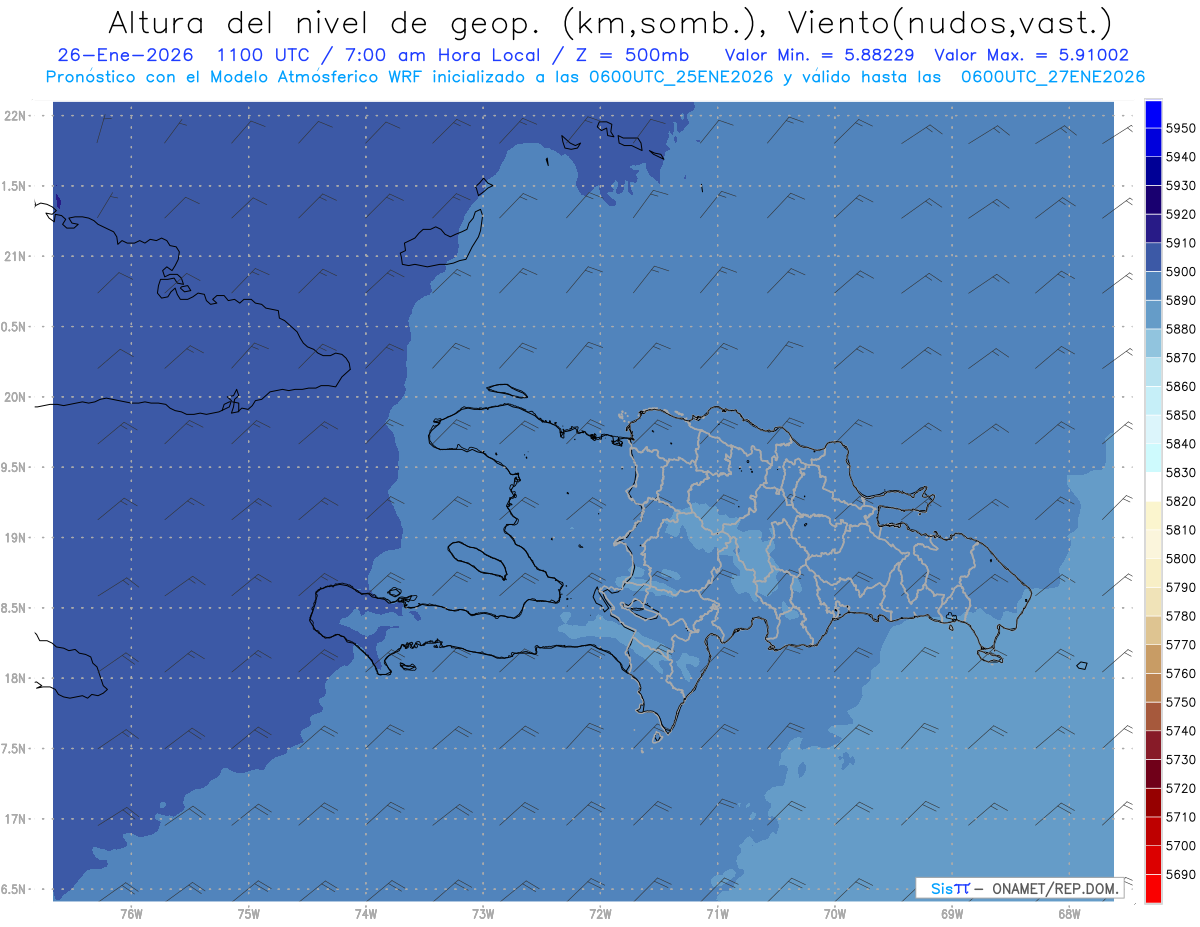Click the '5770' color bar value
Viewport: 1200px width, 927px height.
click(x=1181, y=645)
